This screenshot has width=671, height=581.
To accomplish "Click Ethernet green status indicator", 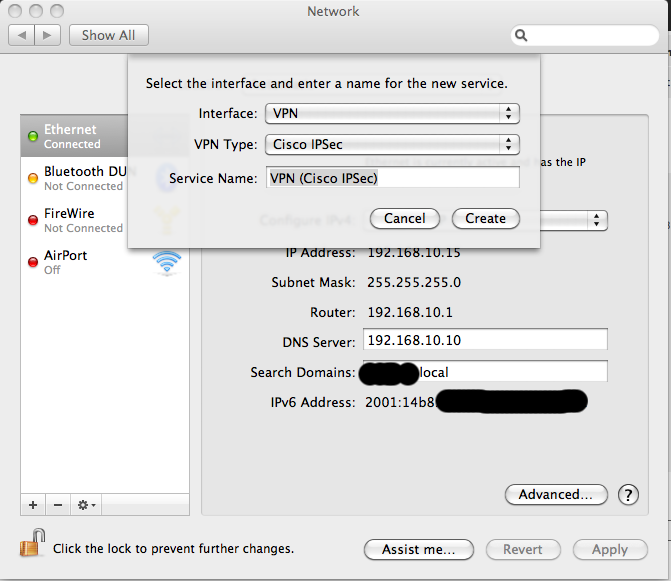I will point(33,136).
